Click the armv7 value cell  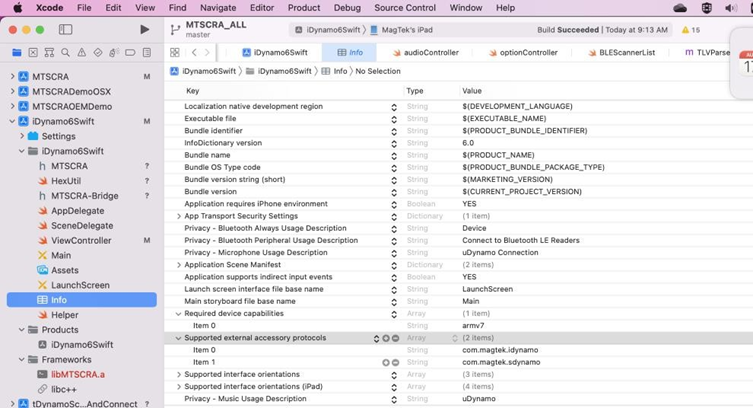point(473,325)
